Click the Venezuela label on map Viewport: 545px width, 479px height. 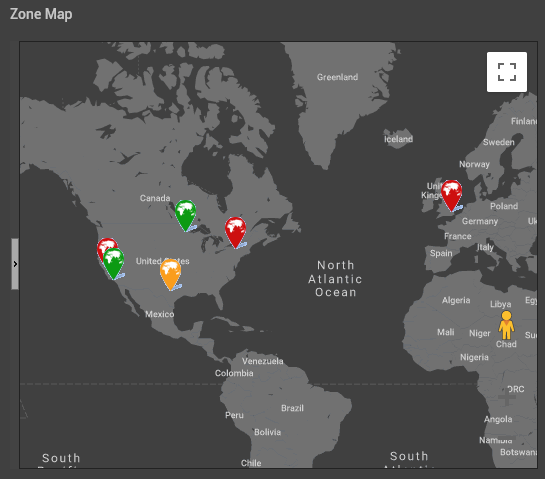tap(263, 361)
